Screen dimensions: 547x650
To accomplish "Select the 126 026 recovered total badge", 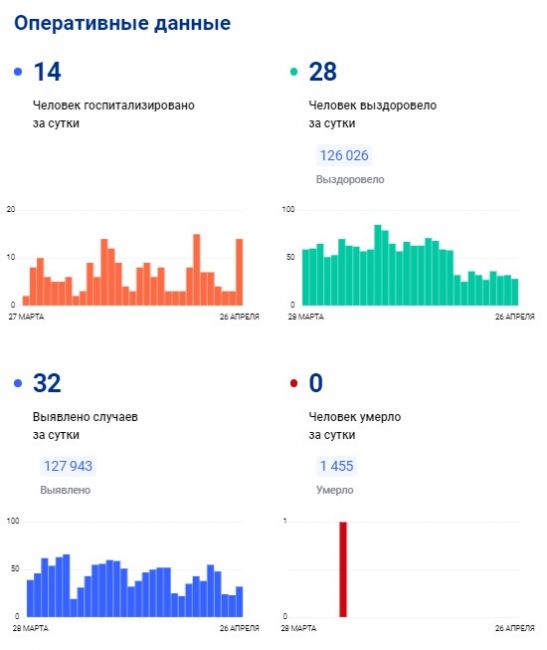I will tap(344, 155).
